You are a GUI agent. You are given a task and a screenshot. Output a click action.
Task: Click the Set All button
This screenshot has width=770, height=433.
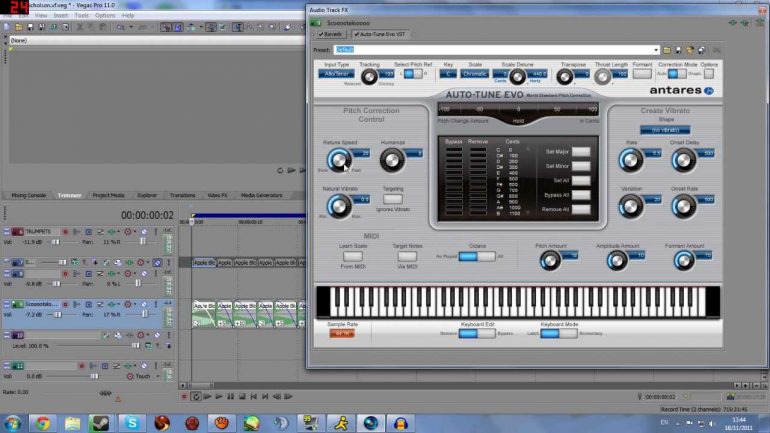click(x=581, y=181)
